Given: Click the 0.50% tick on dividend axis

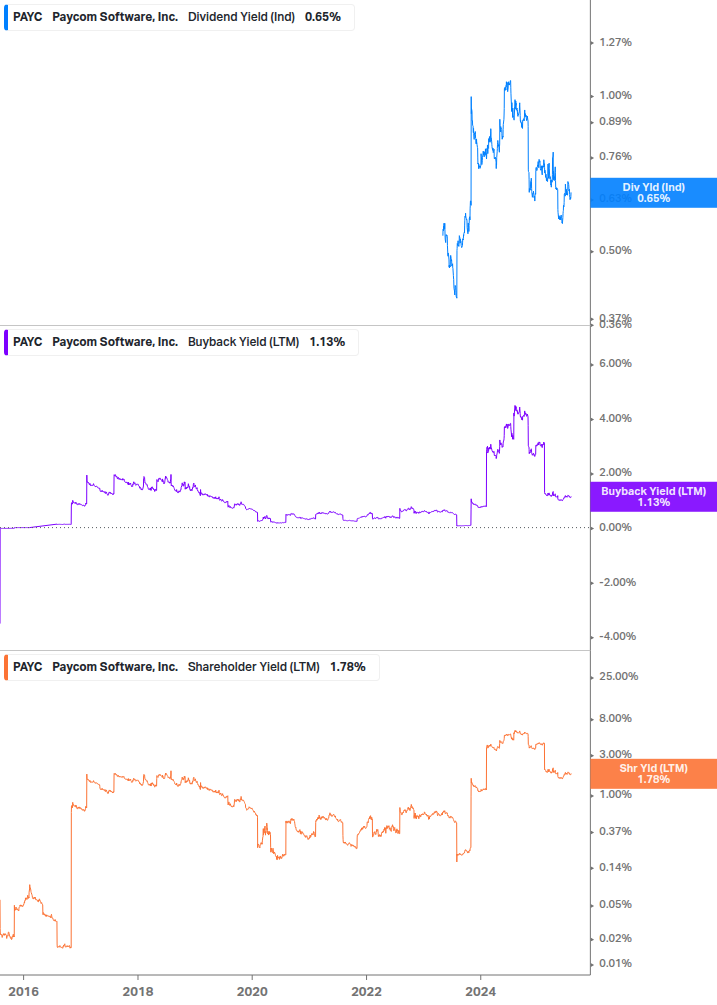Looking at the screenshot, I should [615, 250].
